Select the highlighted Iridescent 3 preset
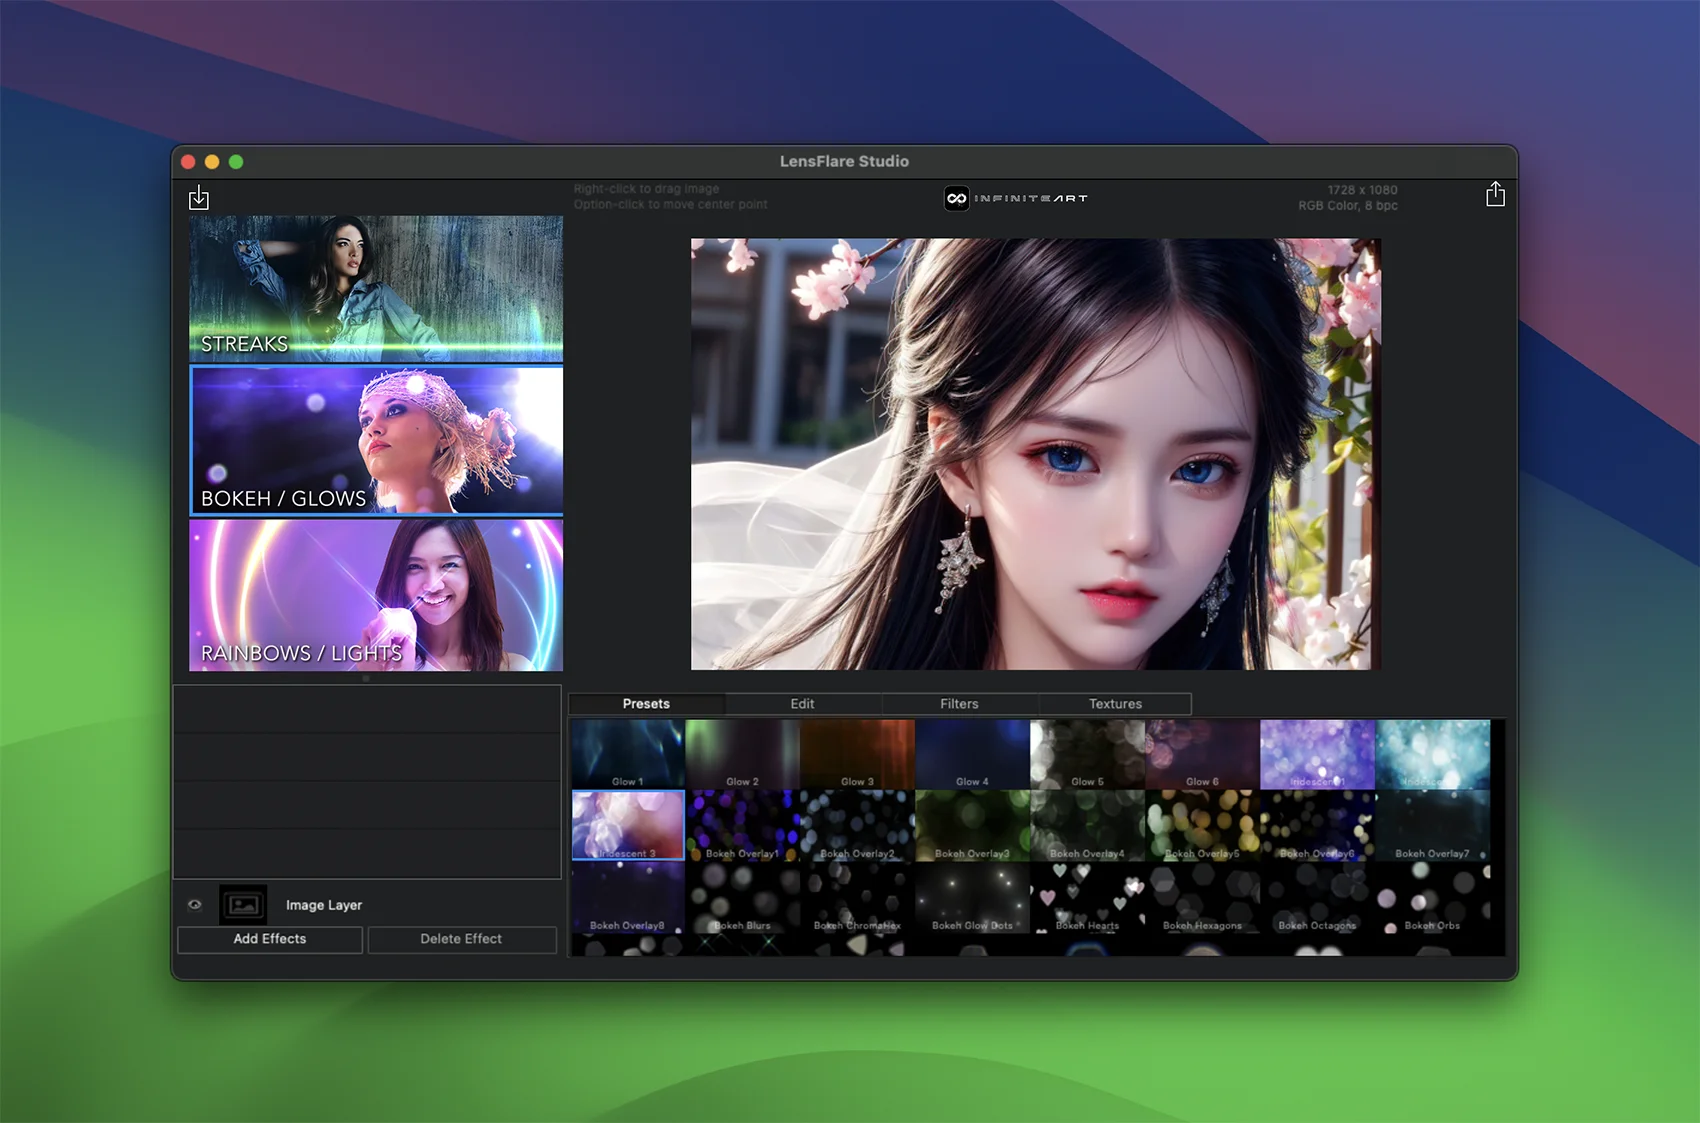This screenshot has height=1123, width=1700. (628, 825)
